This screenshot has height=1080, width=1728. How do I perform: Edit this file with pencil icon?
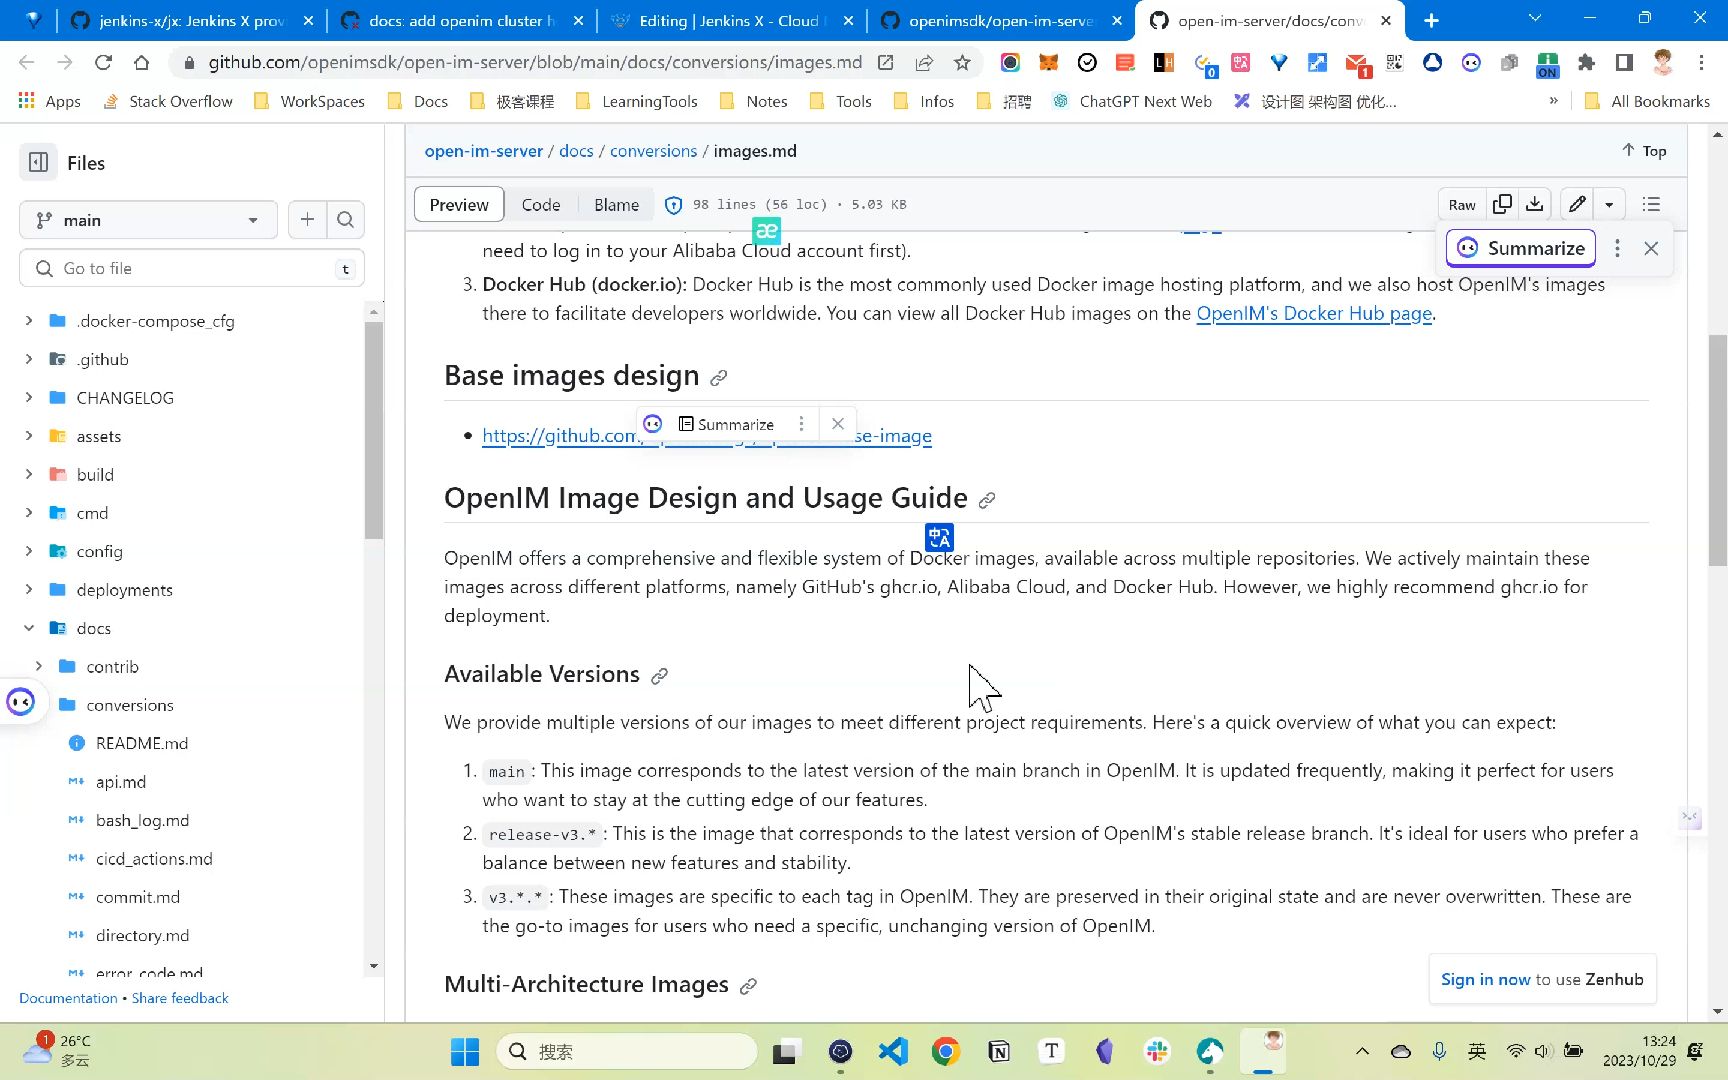[1577, 204]
